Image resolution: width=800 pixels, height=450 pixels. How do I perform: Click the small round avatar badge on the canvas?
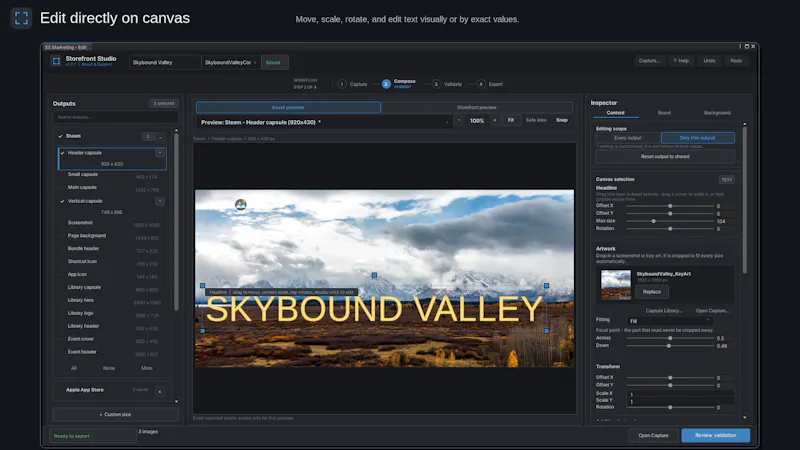[241, 205]
